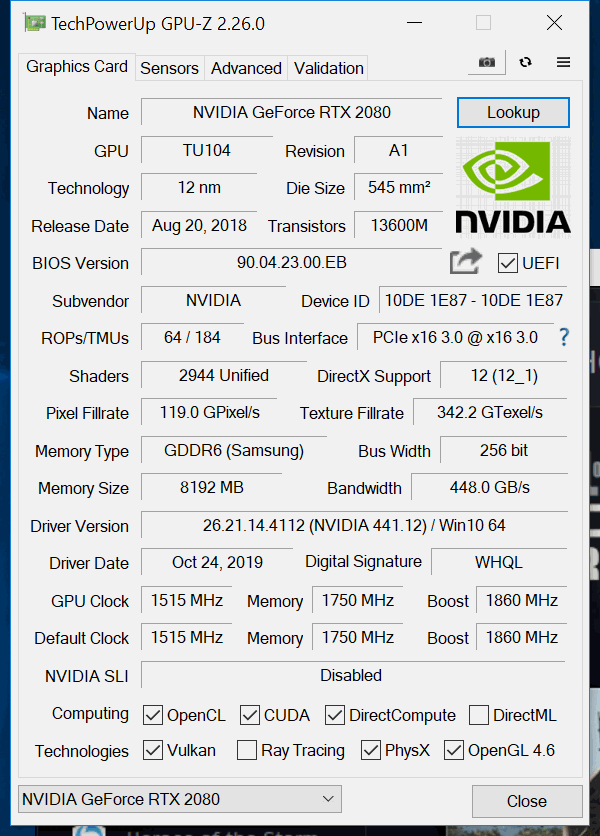Click the Bus Width value 256 bit

tap(504, 450)
